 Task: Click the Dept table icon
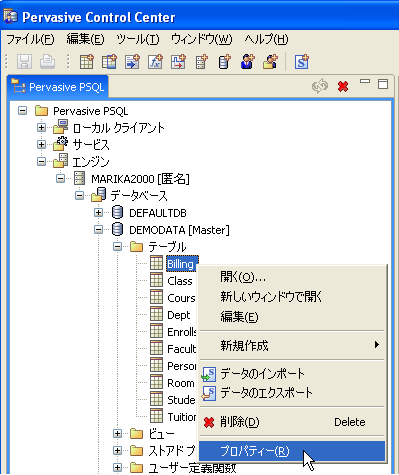pos(156,314)
